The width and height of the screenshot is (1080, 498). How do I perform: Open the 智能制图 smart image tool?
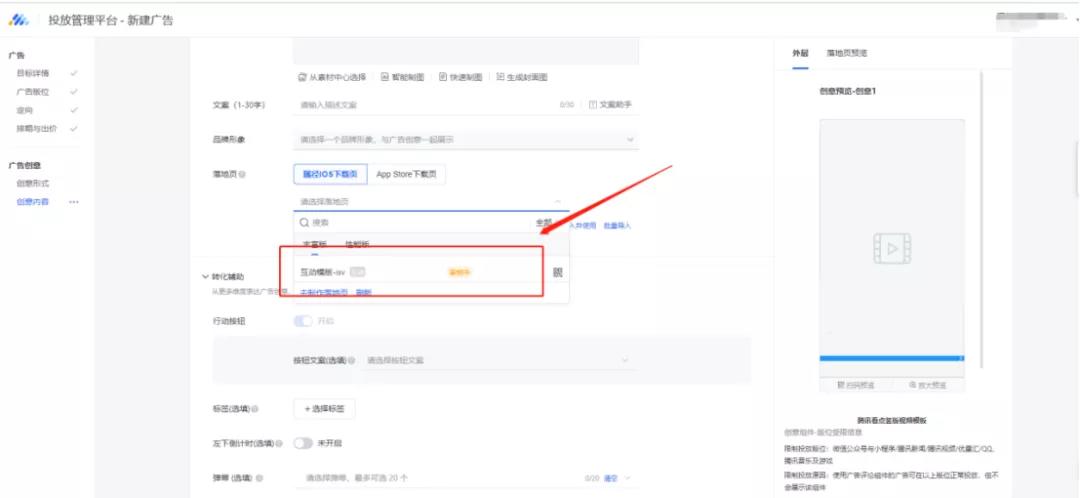[x=403, y=78]
